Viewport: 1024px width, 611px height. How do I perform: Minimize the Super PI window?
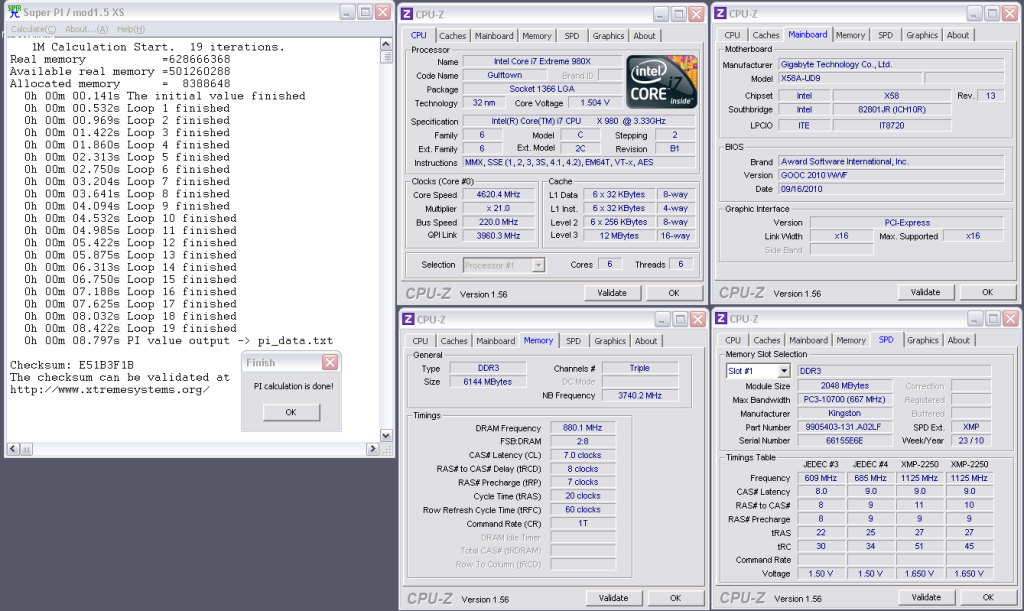point(346,13)
